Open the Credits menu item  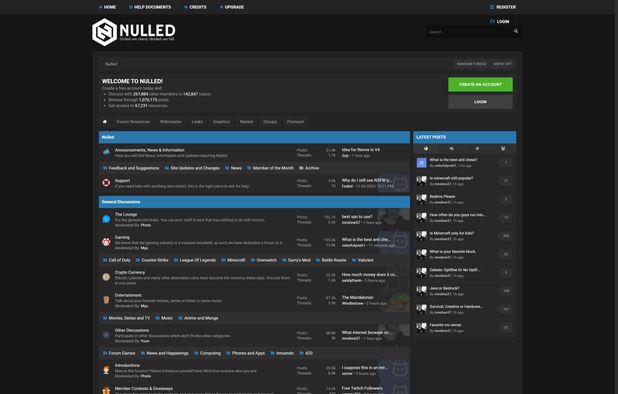(x=195, y=7)
